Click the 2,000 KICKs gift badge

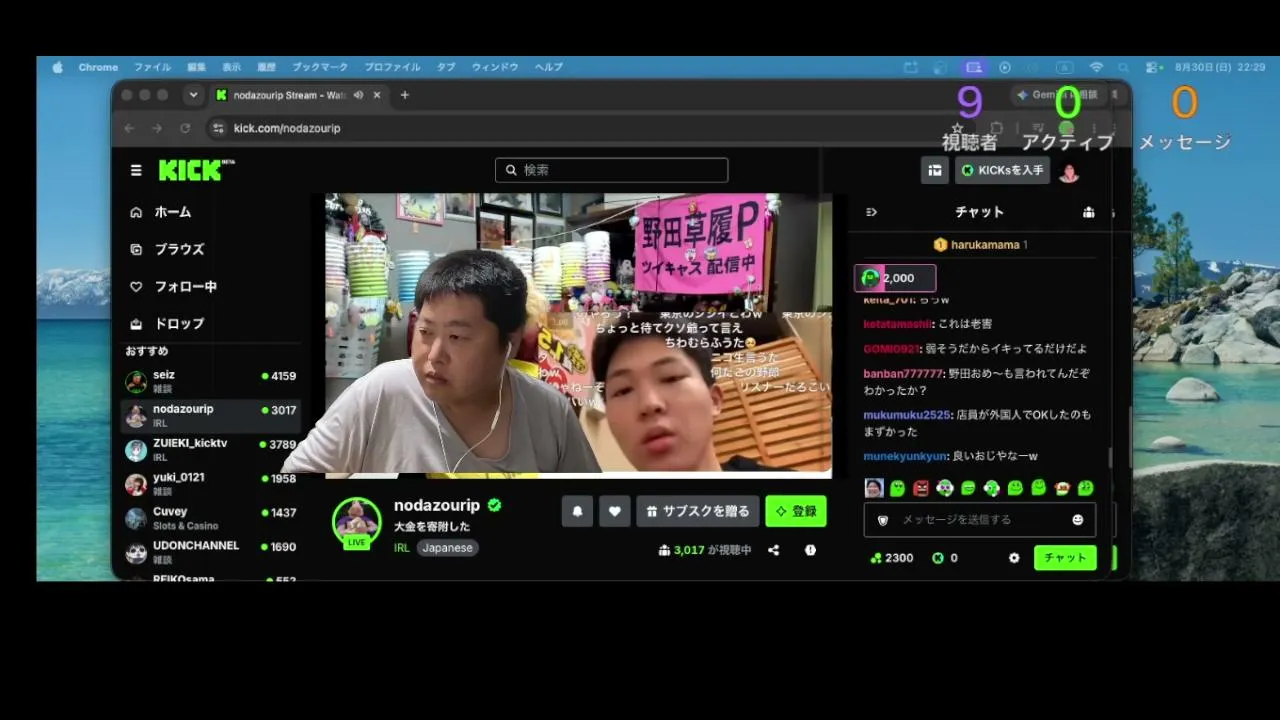click(895, 278)
